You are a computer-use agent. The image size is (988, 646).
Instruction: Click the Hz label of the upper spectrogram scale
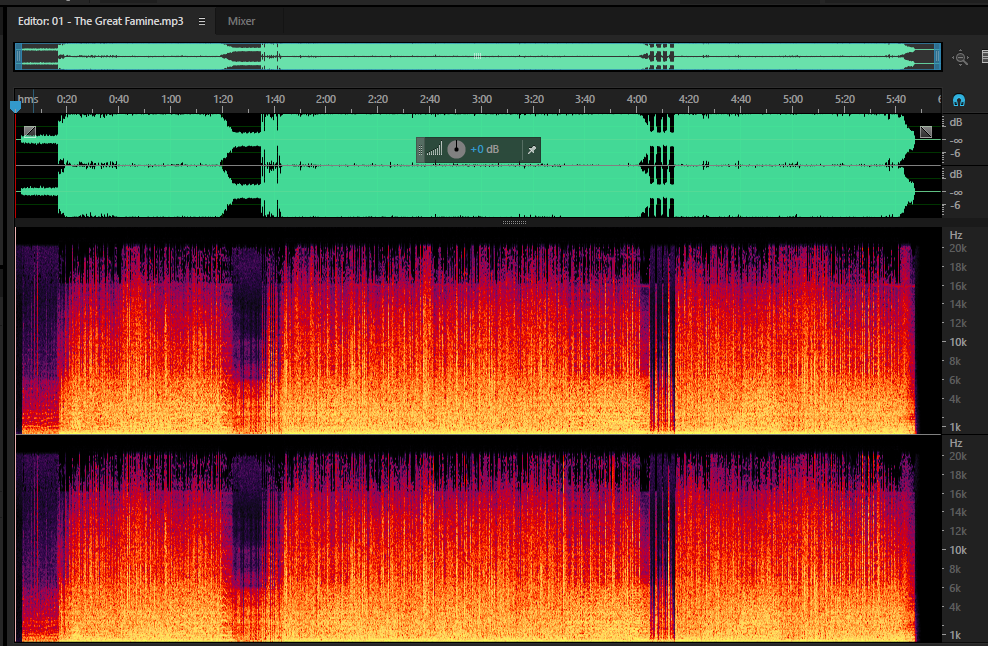click(x=956, y=235)
